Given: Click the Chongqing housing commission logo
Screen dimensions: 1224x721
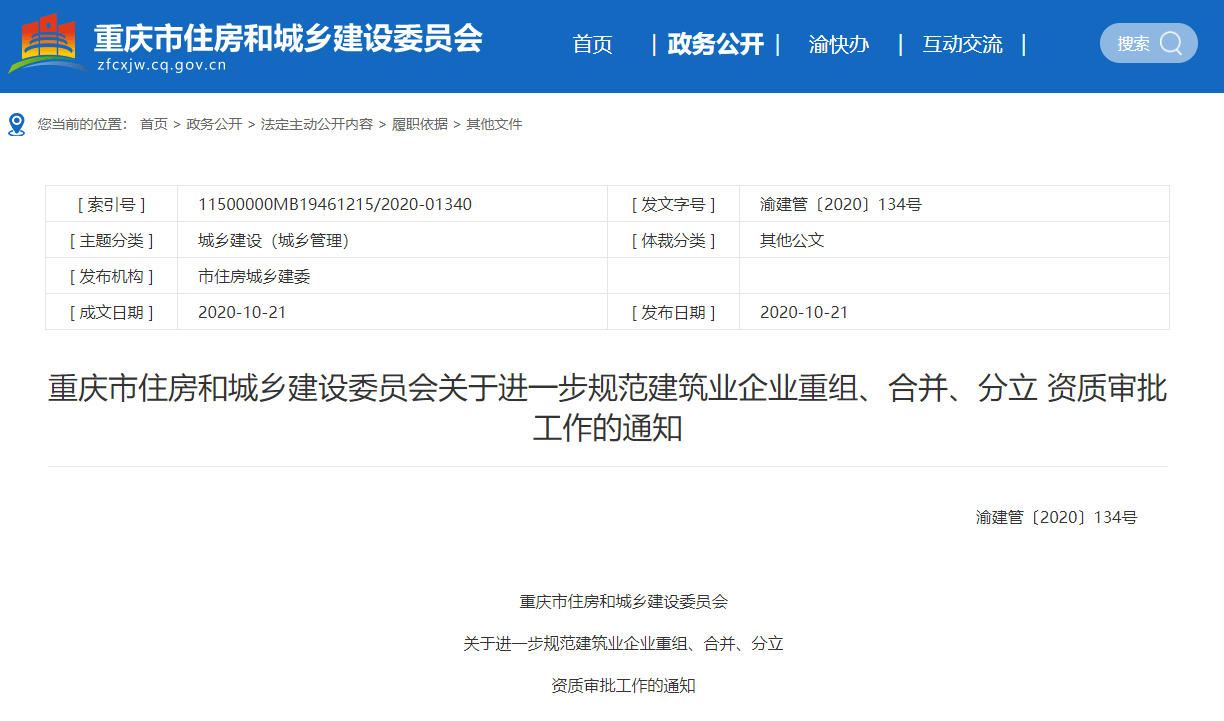Looking at the screenshot, I should pyautogui.click(x=47, y=44).
